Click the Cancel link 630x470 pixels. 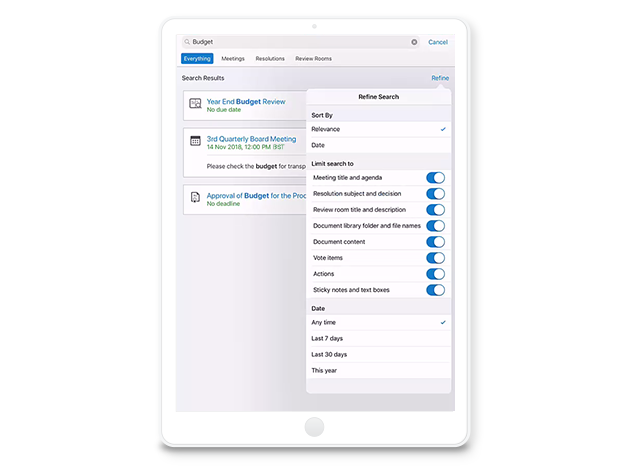coord(438,42)
